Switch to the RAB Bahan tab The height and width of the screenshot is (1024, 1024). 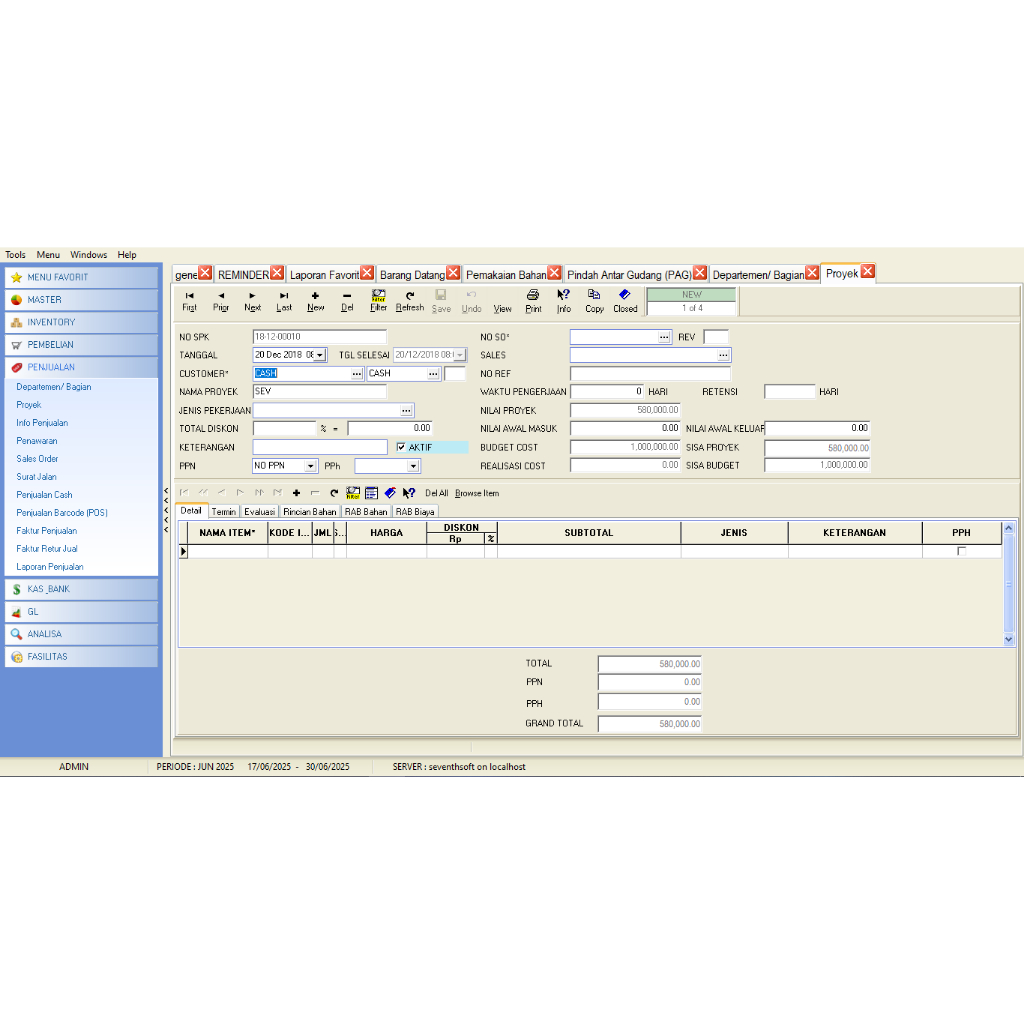366,511
